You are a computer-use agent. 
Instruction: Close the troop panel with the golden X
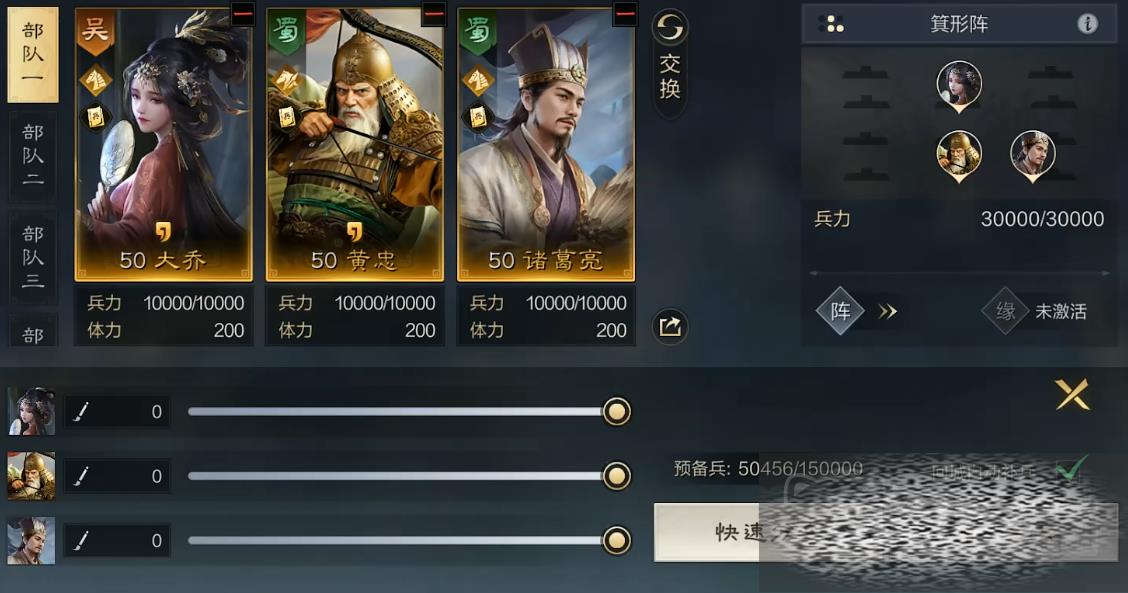1072,394
